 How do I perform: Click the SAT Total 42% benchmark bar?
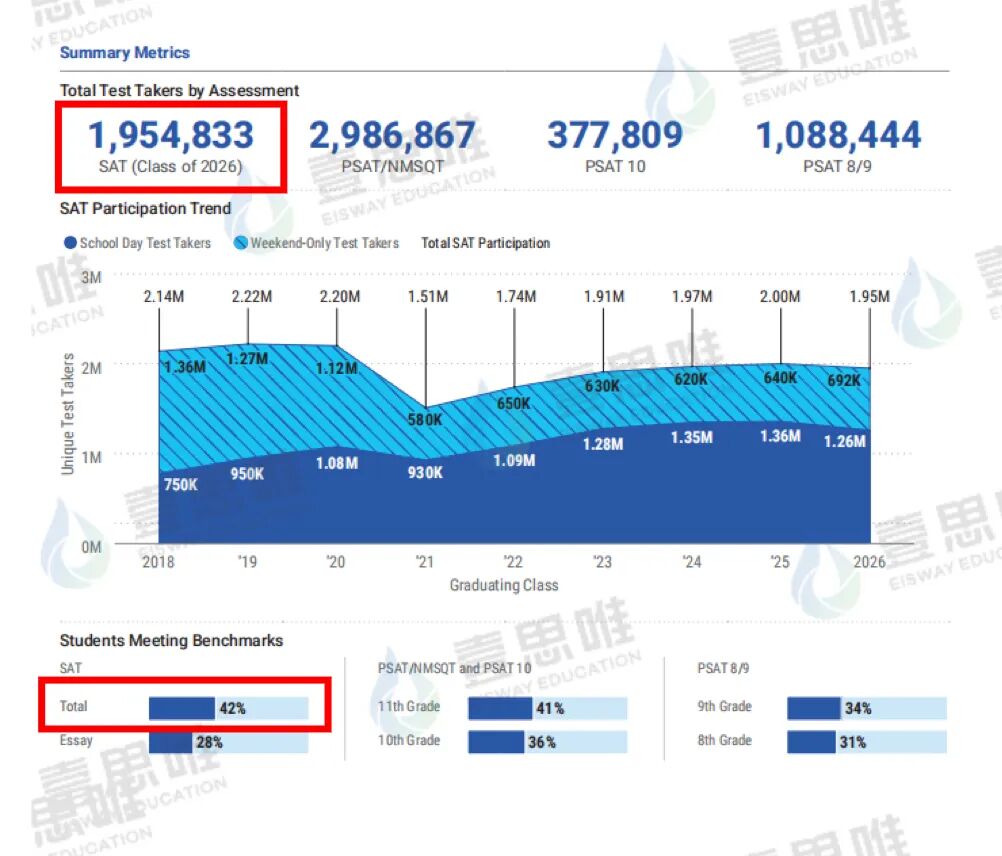[x=229, y=708]
